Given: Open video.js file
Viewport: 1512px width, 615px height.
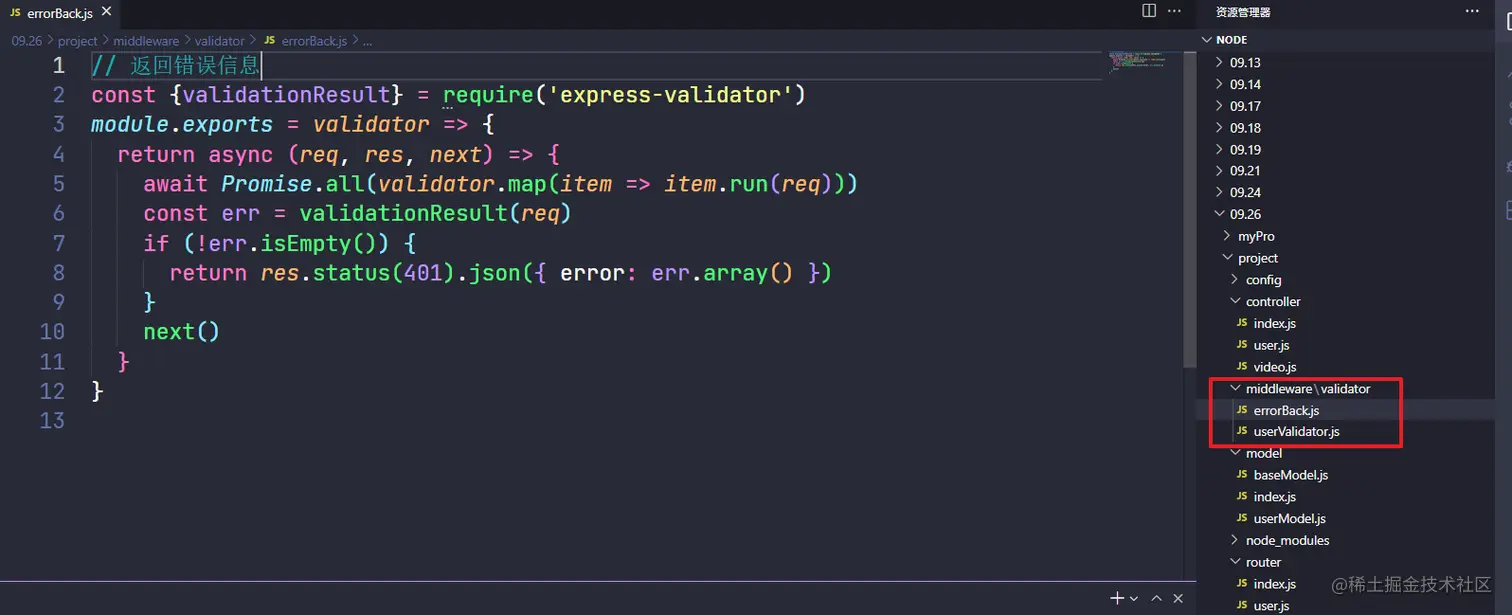Looking at the screenshot, I should (1274, 367).
